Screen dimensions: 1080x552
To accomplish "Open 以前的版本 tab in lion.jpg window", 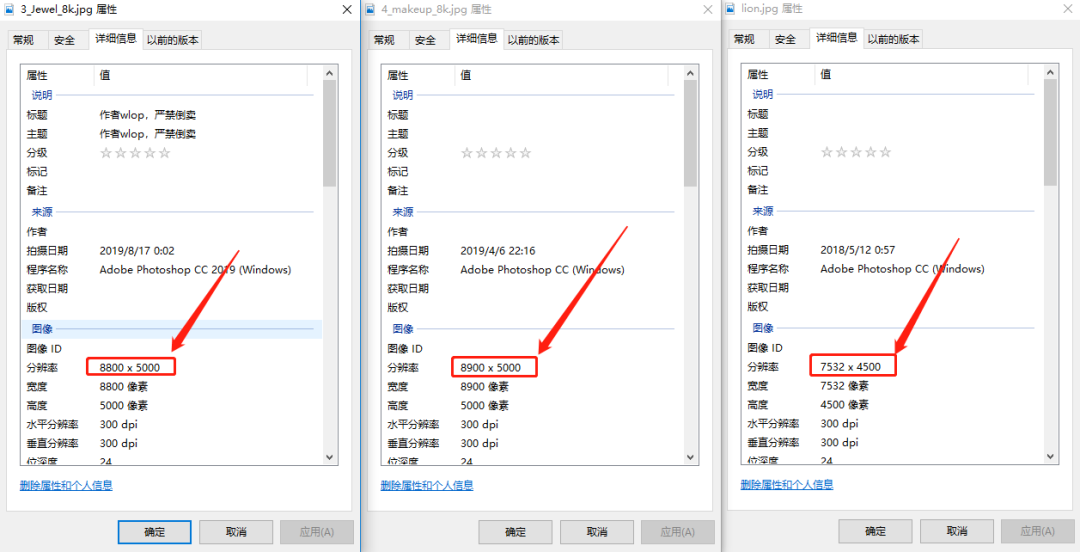I will pos(893,39).
